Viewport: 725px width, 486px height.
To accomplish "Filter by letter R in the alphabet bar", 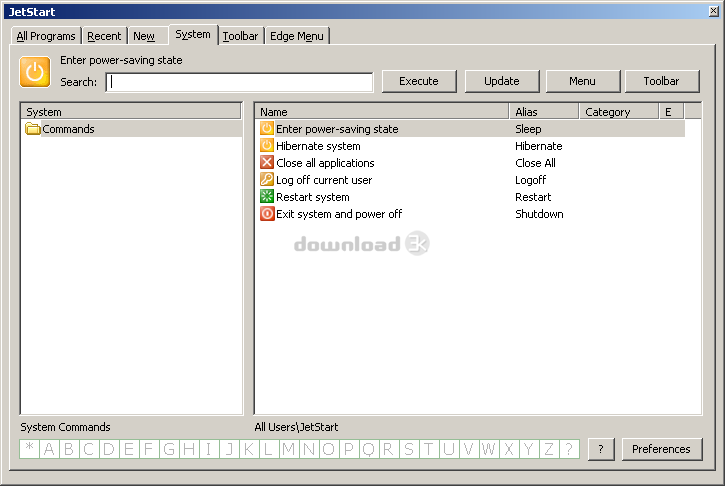I will tap(388, 449).
